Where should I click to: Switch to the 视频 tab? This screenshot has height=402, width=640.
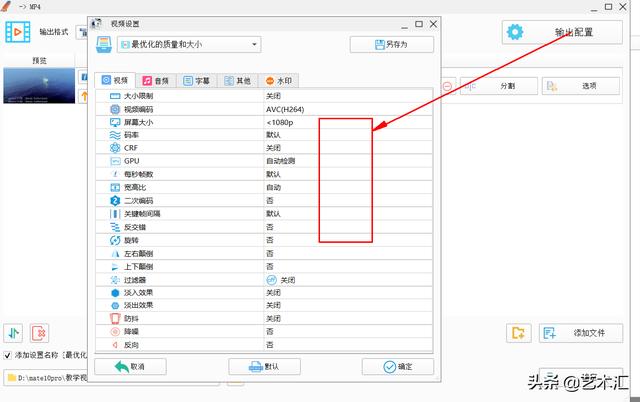point(115,80)
